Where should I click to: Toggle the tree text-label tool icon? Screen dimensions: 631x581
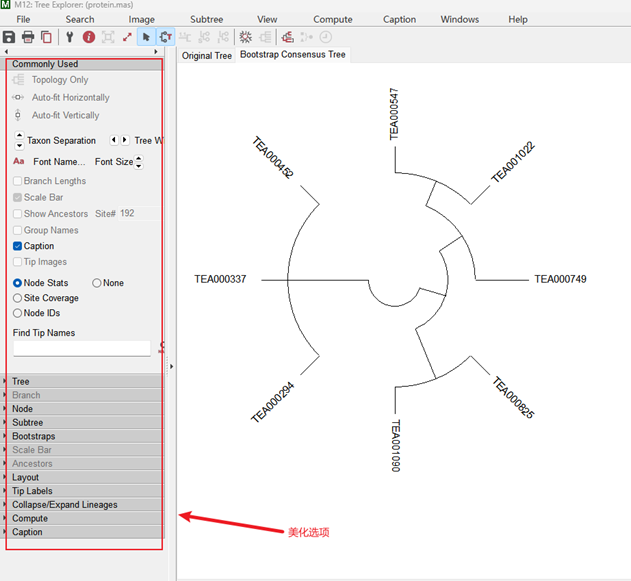pyautogui.click(x=165, y=37)
